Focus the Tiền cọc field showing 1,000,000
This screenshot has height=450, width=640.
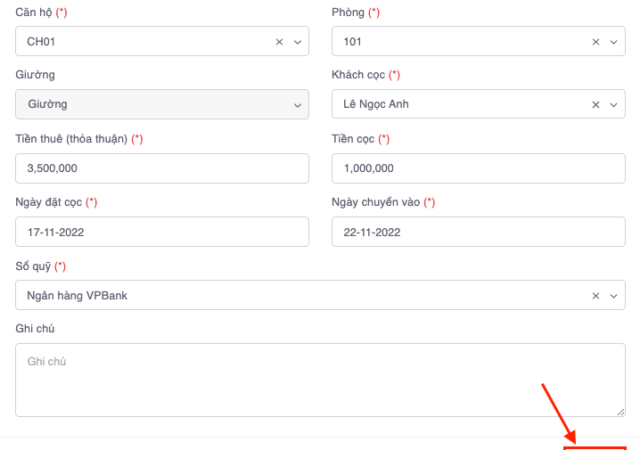(478, 168)
